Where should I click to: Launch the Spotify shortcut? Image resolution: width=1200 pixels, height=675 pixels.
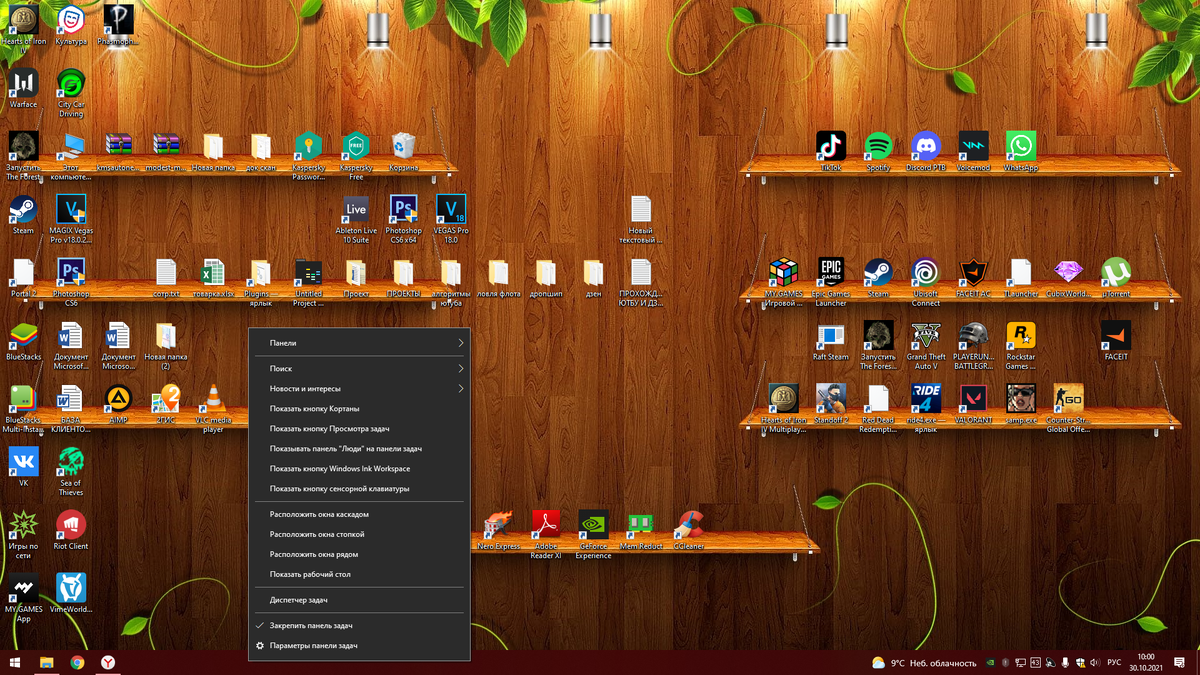pos(878,152)
